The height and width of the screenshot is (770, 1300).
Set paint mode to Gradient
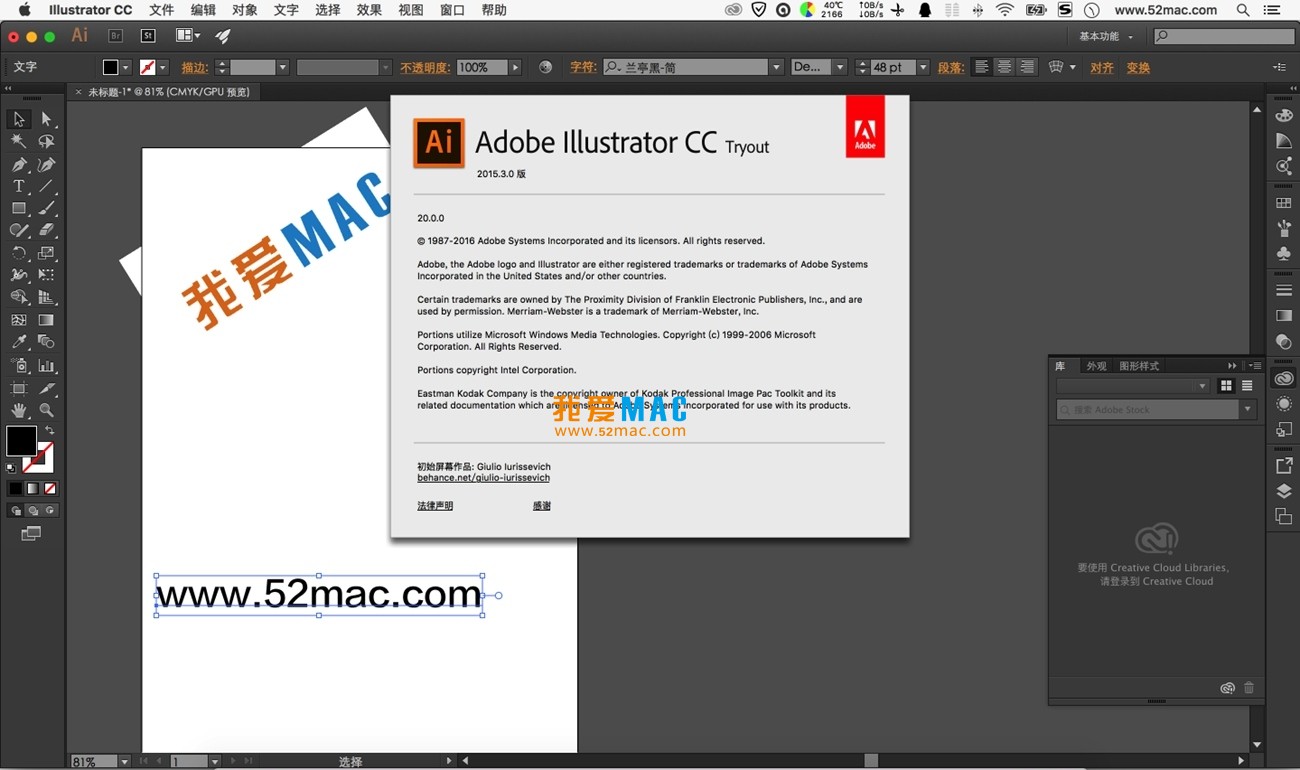tap(32, 489)
